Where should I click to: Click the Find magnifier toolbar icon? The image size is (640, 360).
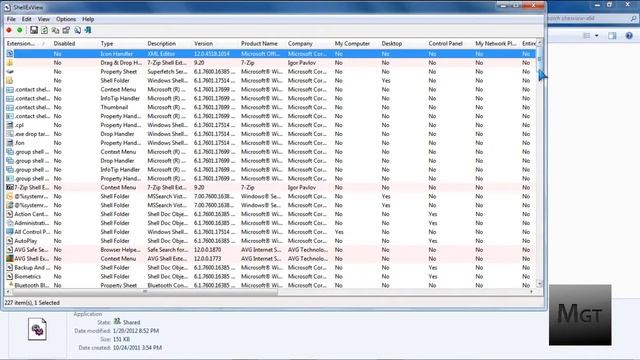(x=77, y=30)
